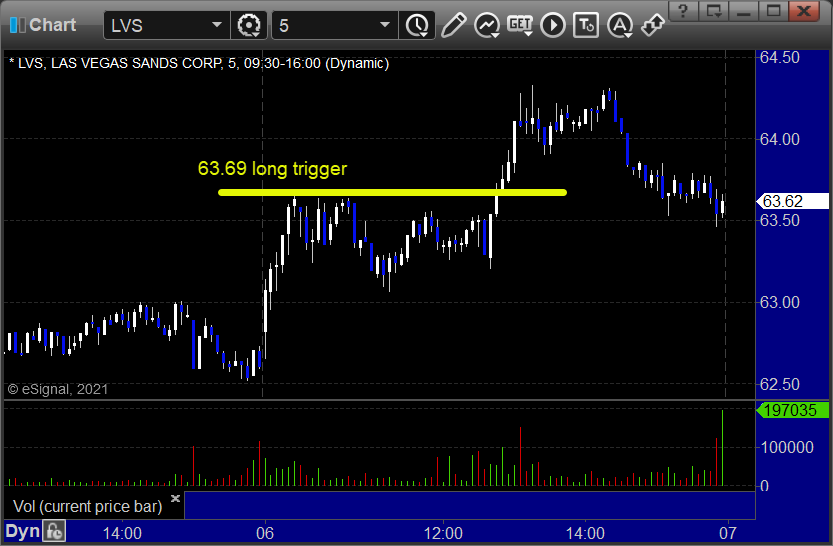Expand the interval 5 dropdown arrow

(x=385, y=25)
